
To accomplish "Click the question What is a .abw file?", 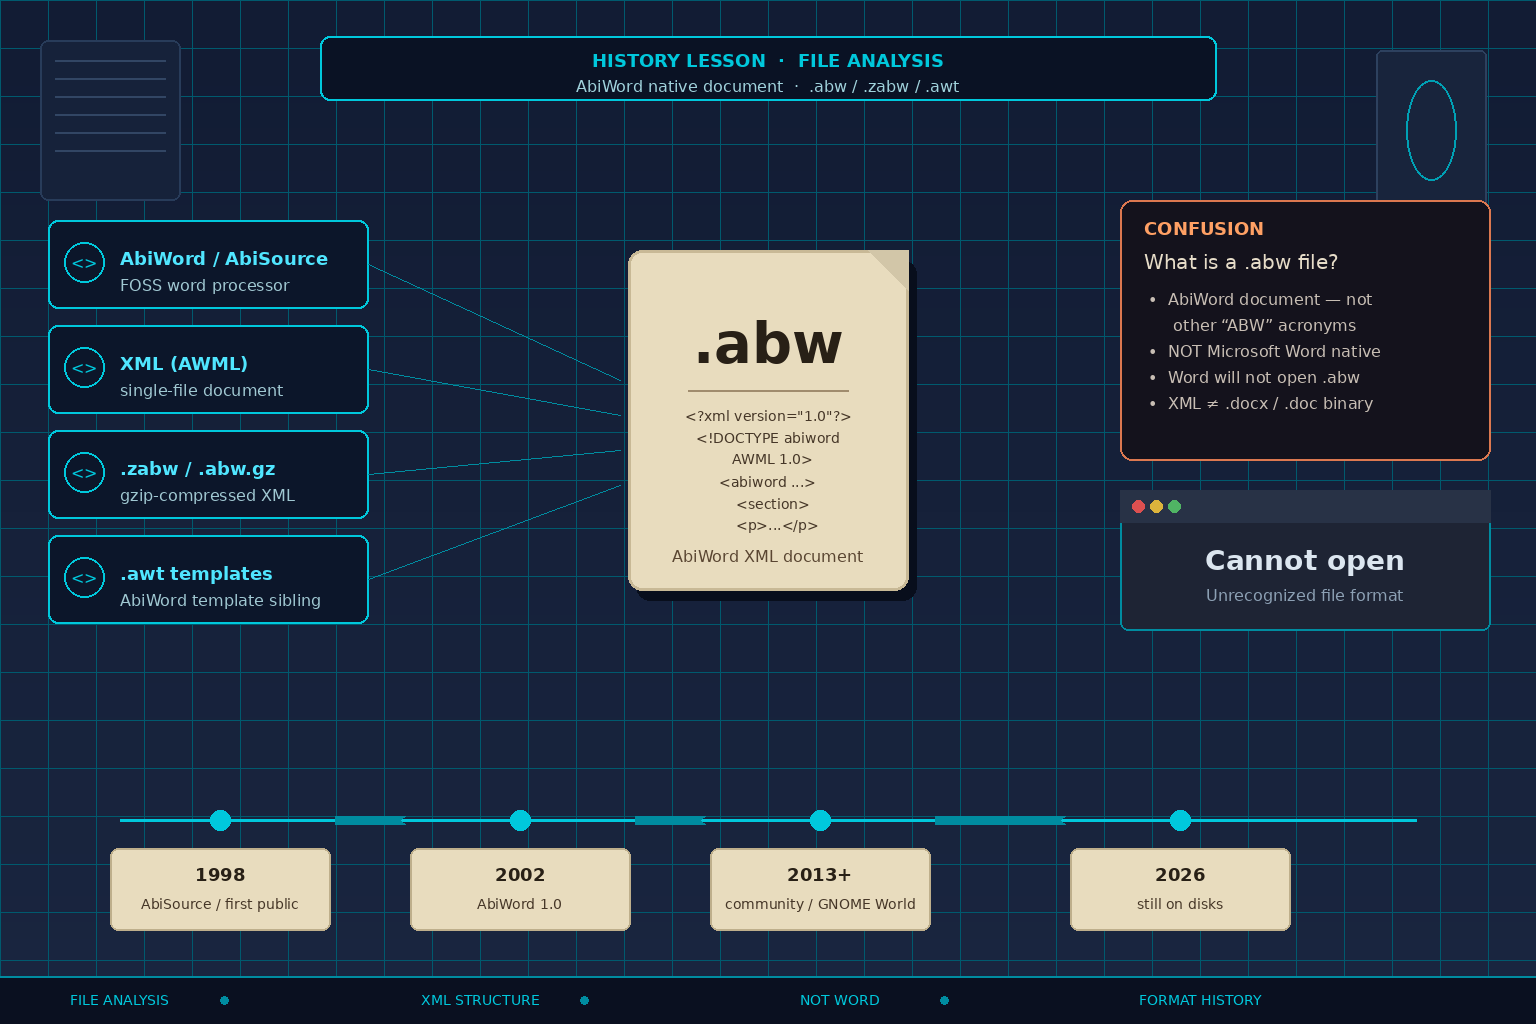I will [1241, 262].
